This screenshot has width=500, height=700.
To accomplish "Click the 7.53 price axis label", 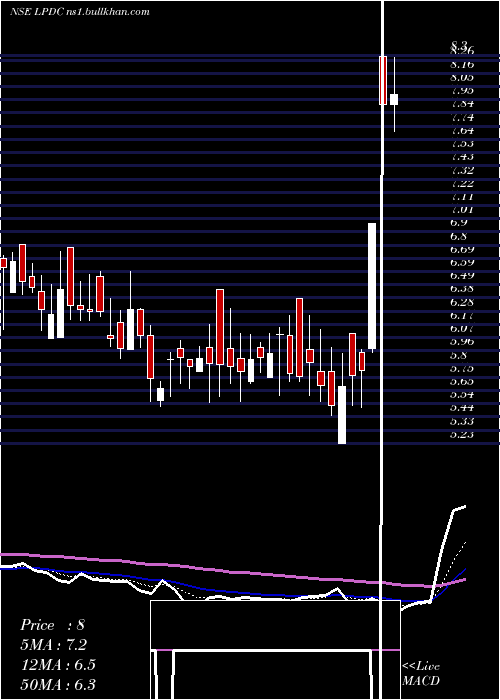I will pyautogui.click(x=462, y=144).
